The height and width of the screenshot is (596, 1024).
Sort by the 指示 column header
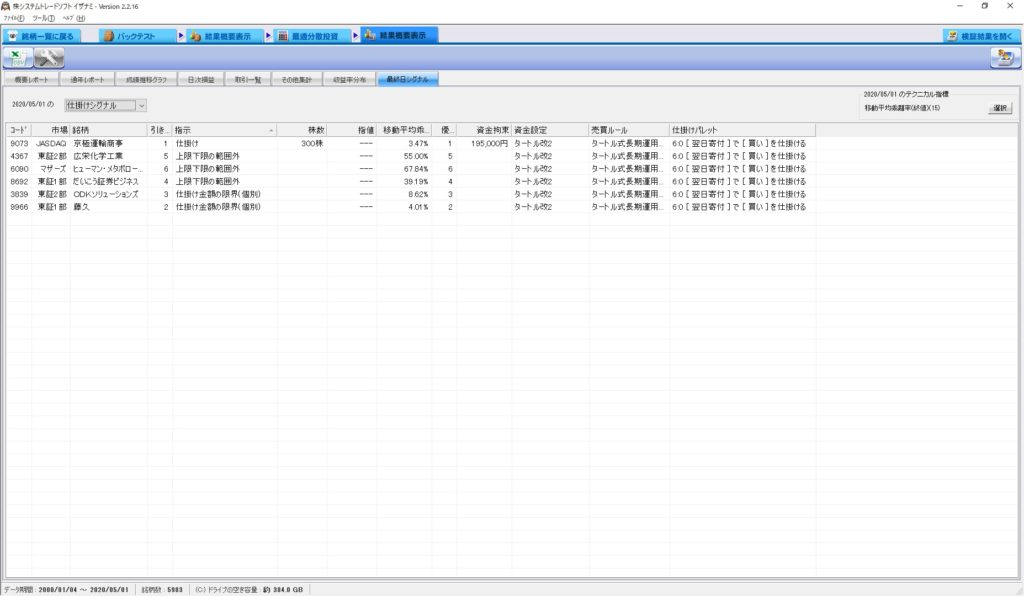223,130
